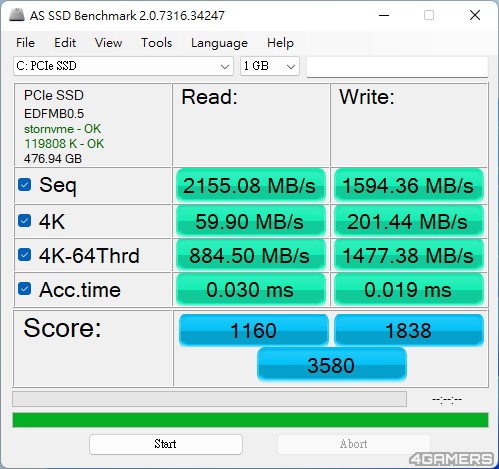Click the empty text field beside size dropdown
This screenshot has width=499, height=469.
point(397,67)
